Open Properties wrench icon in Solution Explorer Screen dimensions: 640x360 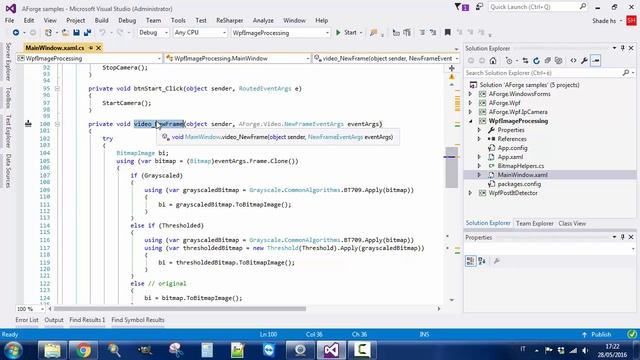[584, 61]
